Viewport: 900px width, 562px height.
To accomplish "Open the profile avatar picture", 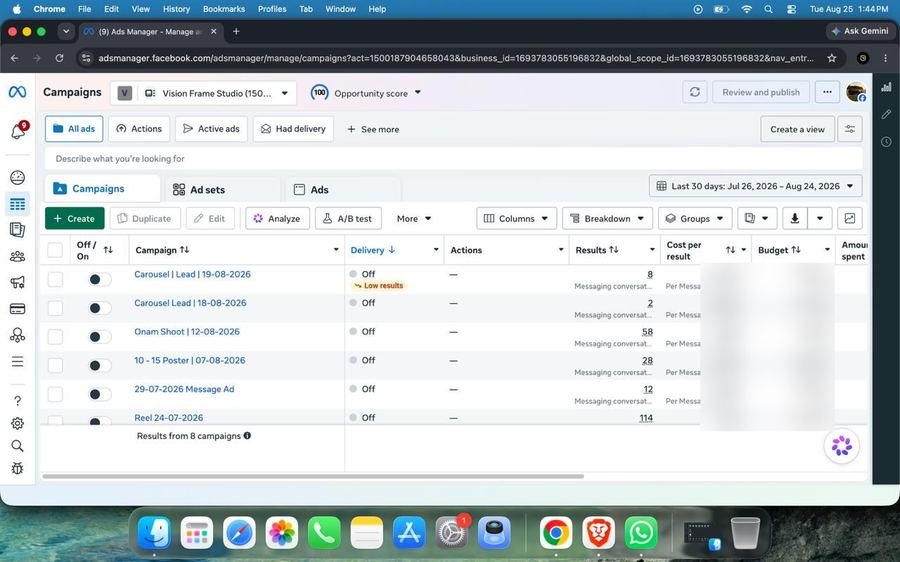I will 856,92.
